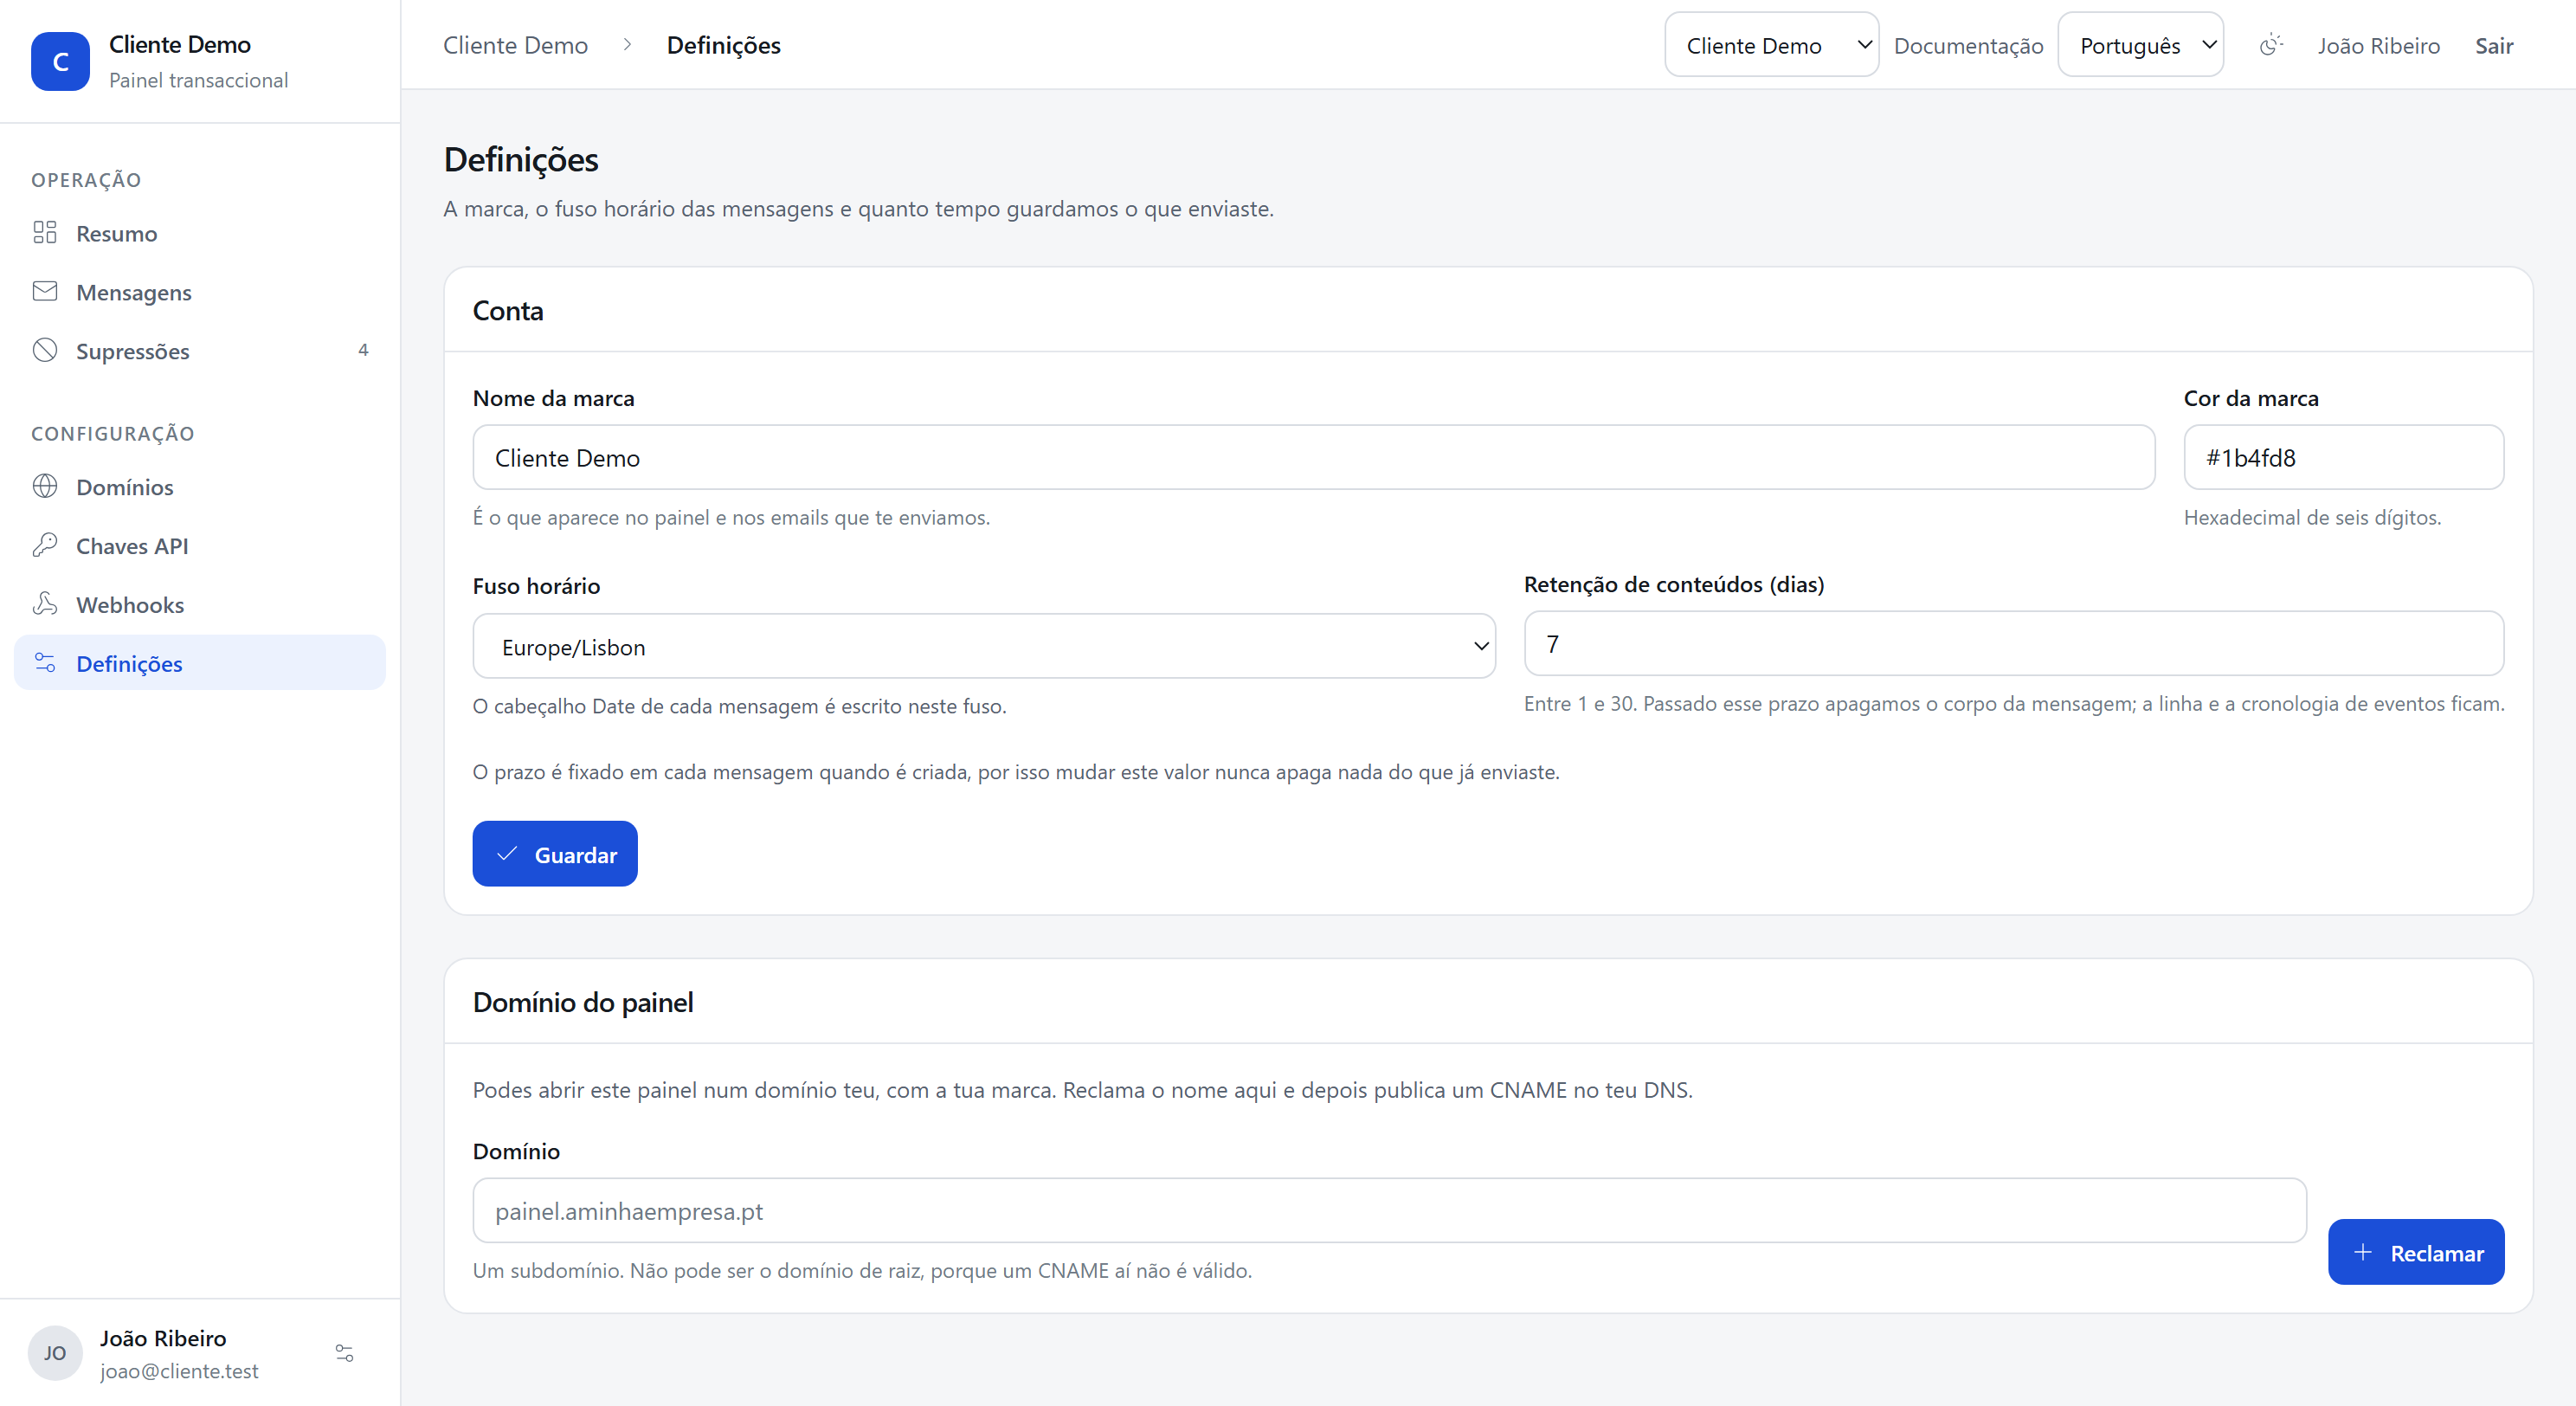Click João Ribeiro in the top bar

click(2378, 46)
